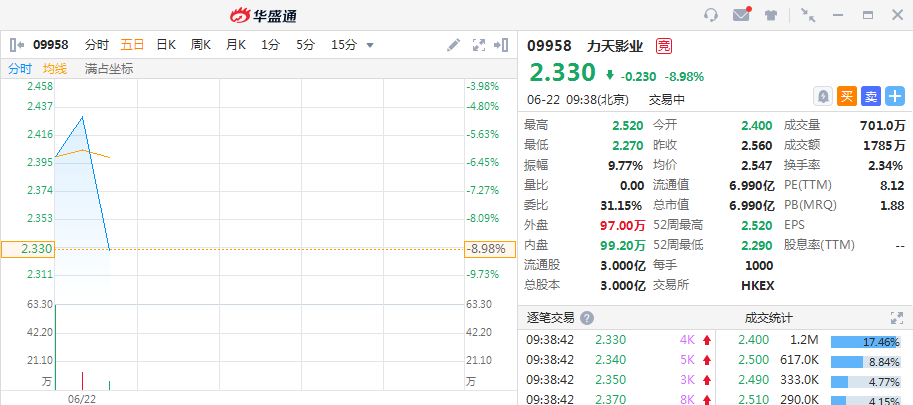
Task: Click the current price 2.330 in quote panel
Action: click(562, 73)
